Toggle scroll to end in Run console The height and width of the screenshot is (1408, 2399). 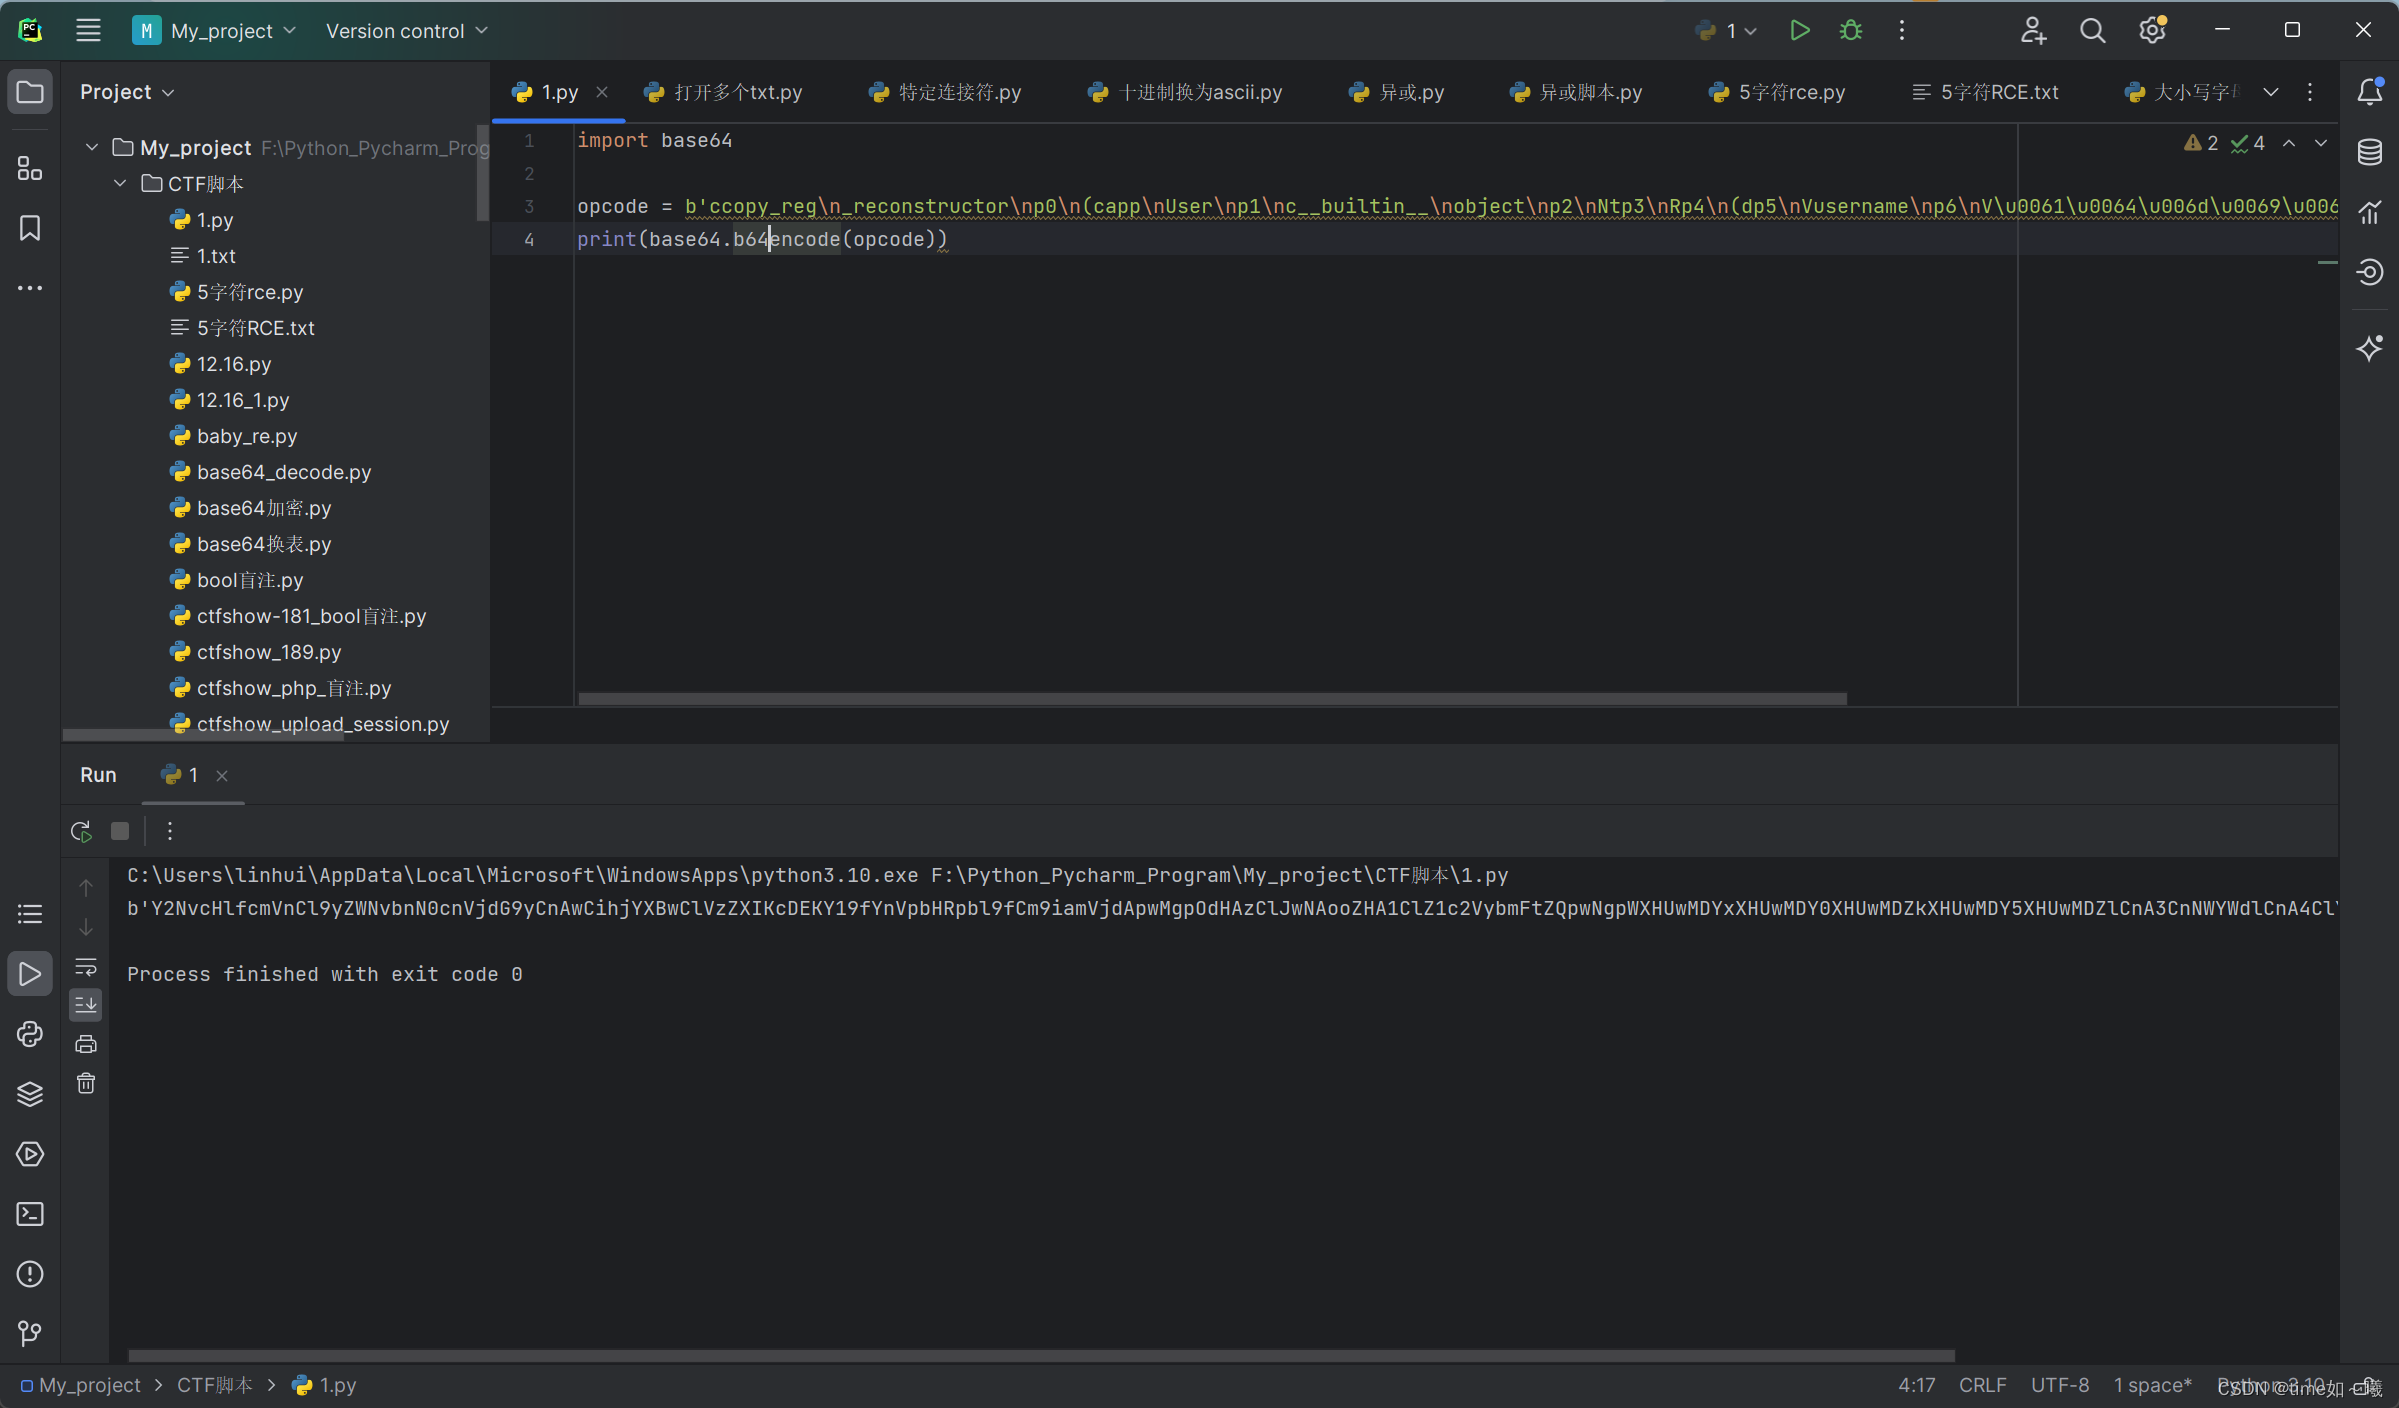(x=86, y=1004)
